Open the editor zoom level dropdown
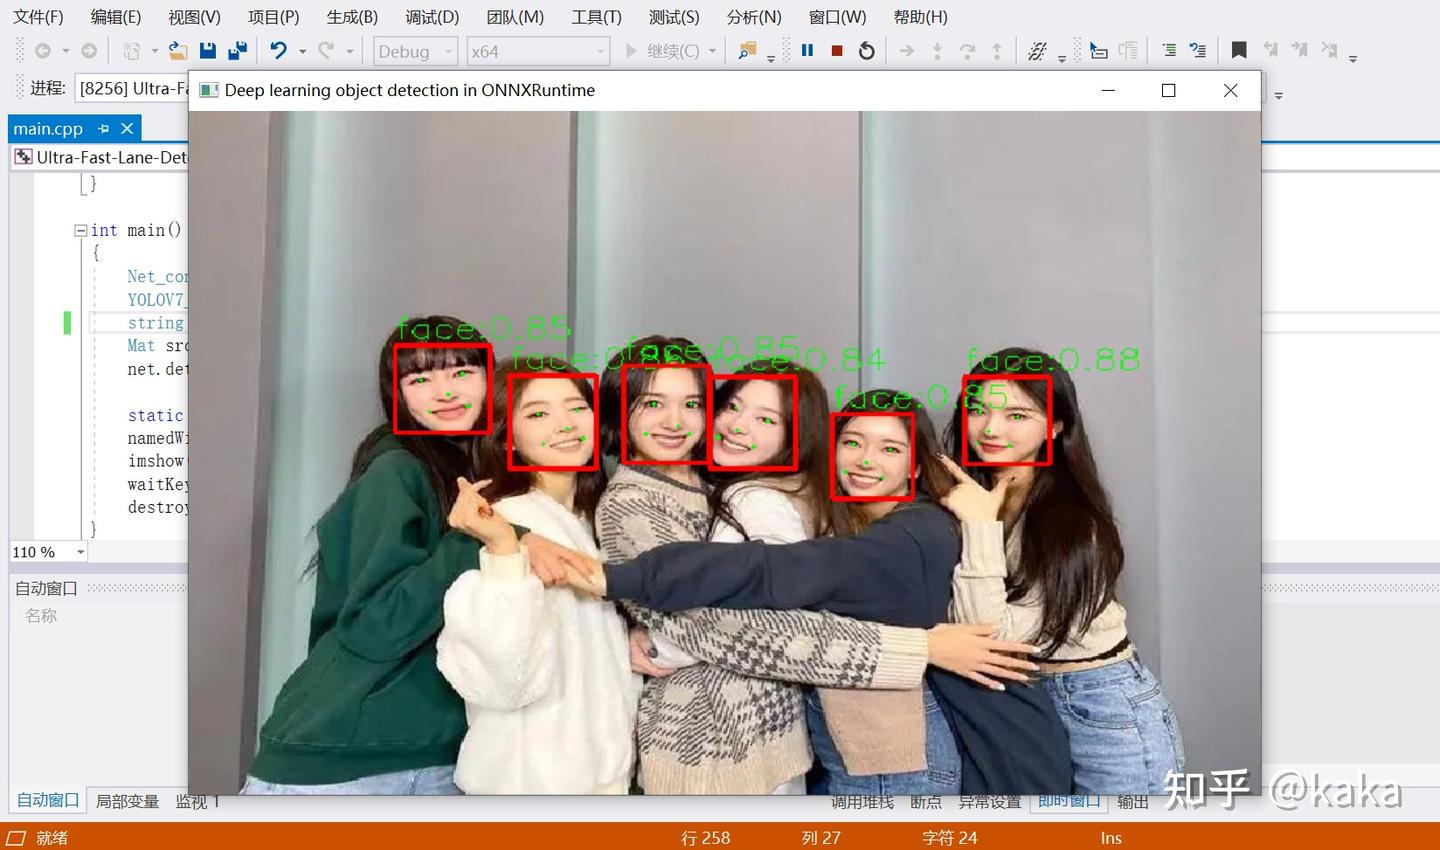 (x=80, y=552)
